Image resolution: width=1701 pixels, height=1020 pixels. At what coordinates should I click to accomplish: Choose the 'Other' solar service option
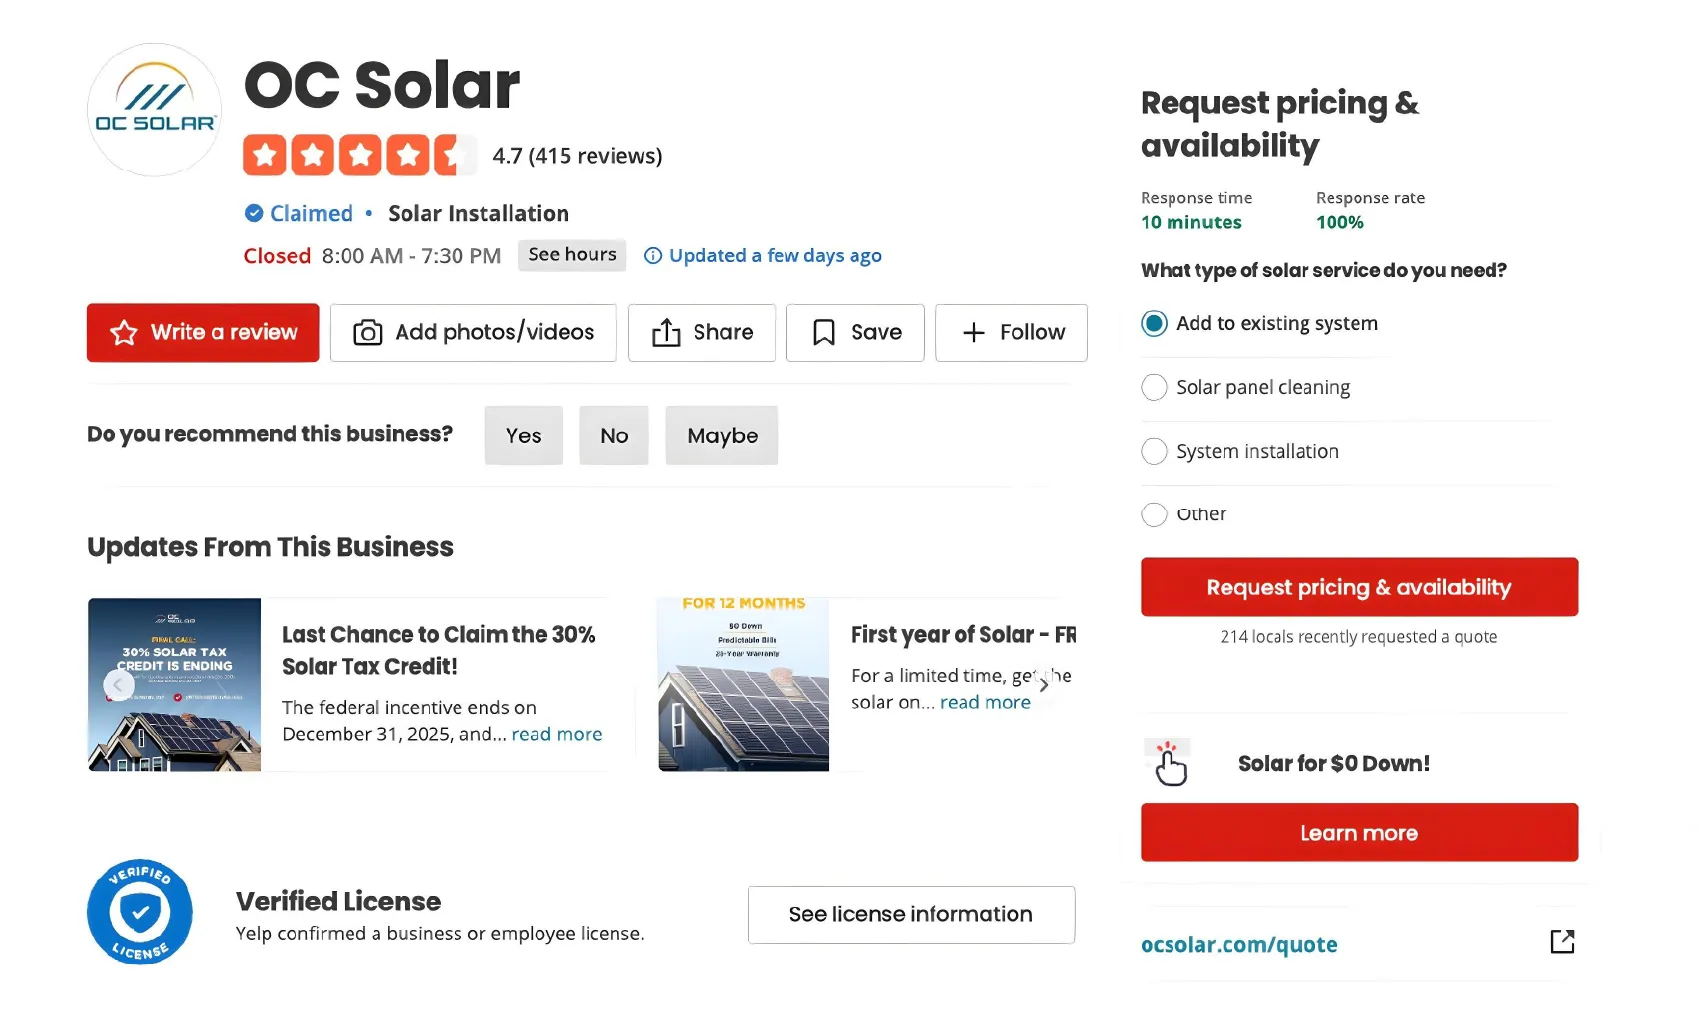[x=1154, y=514]
